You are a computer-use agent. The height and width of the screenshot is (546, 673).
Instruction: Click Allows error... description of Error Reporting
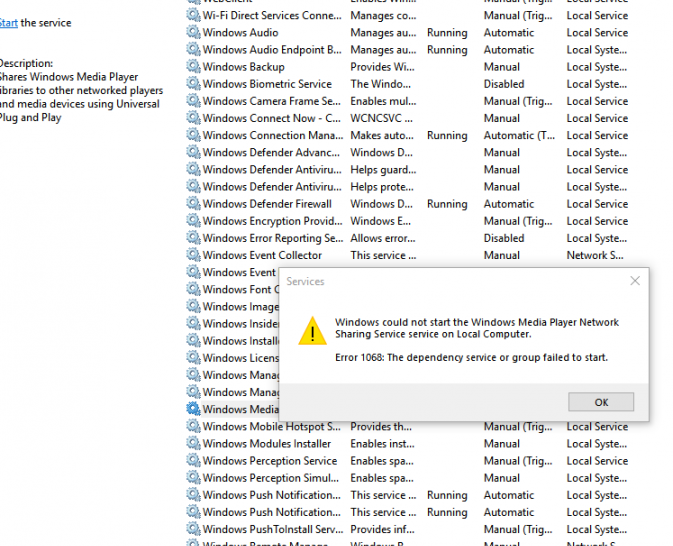point(382,238)
